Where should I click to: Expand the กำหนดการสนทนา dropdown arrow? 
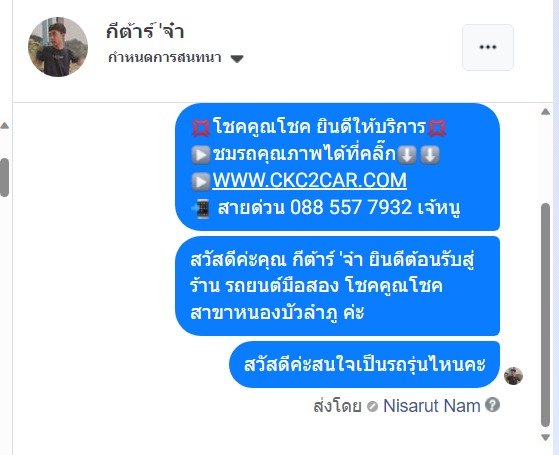pyautogui.click(x=237, y=58)
